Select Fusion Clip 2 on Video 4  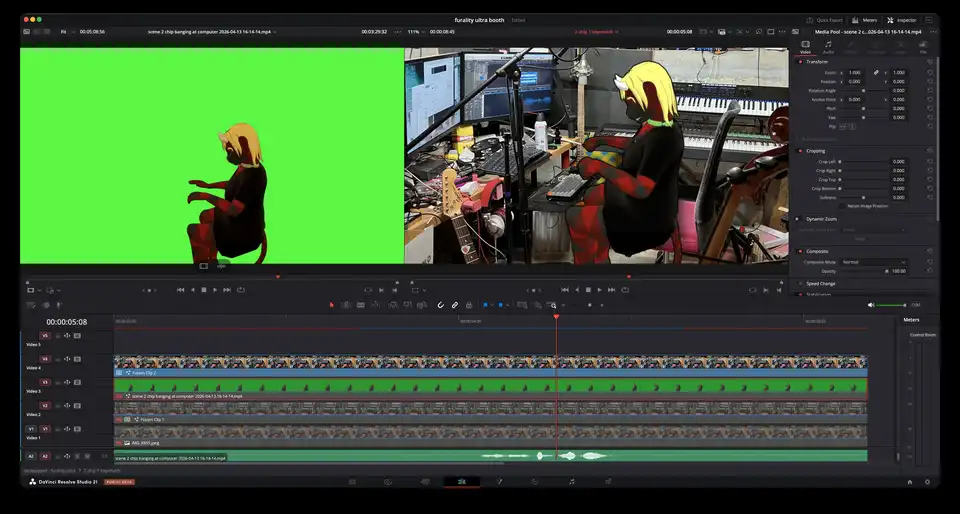pyautogui.click(x=490, y=365)
